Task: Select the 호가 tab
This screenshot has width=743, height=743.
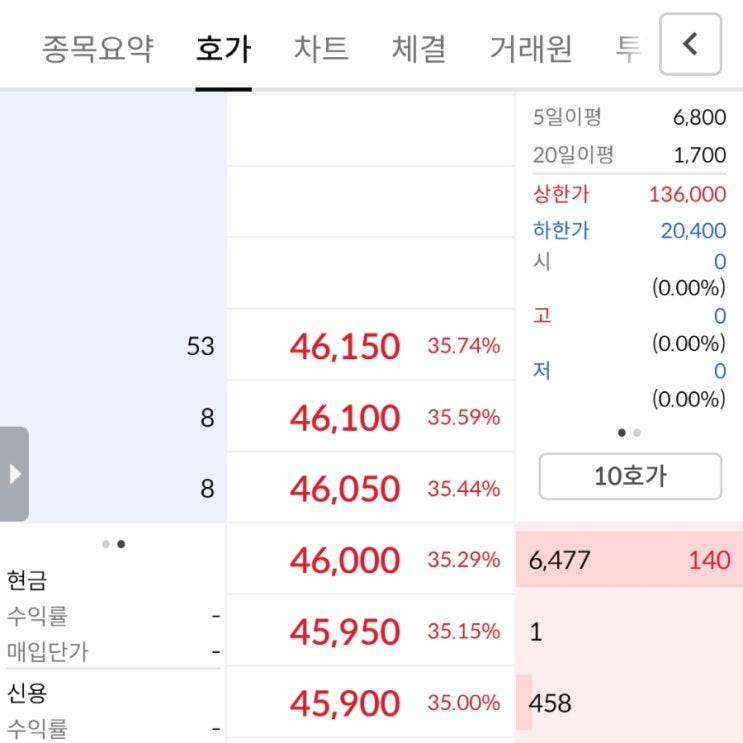Action: [x=224, y=48]
